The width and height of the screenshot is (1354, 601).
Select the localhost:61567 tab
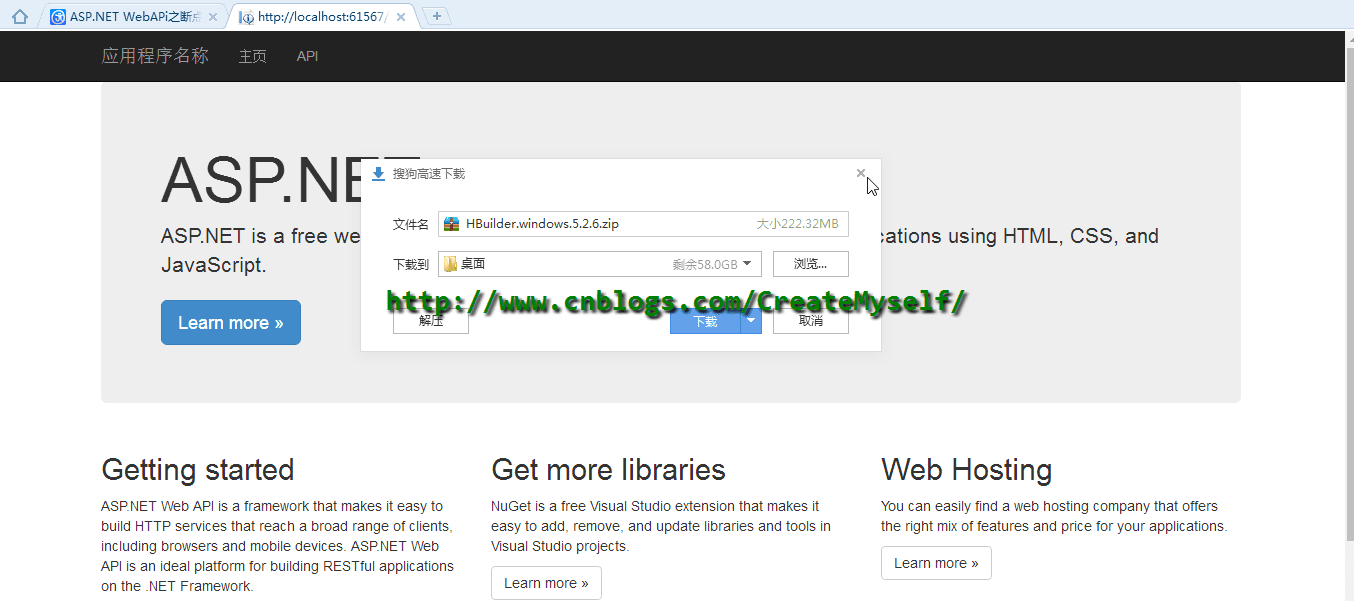(x=320, y=17)
